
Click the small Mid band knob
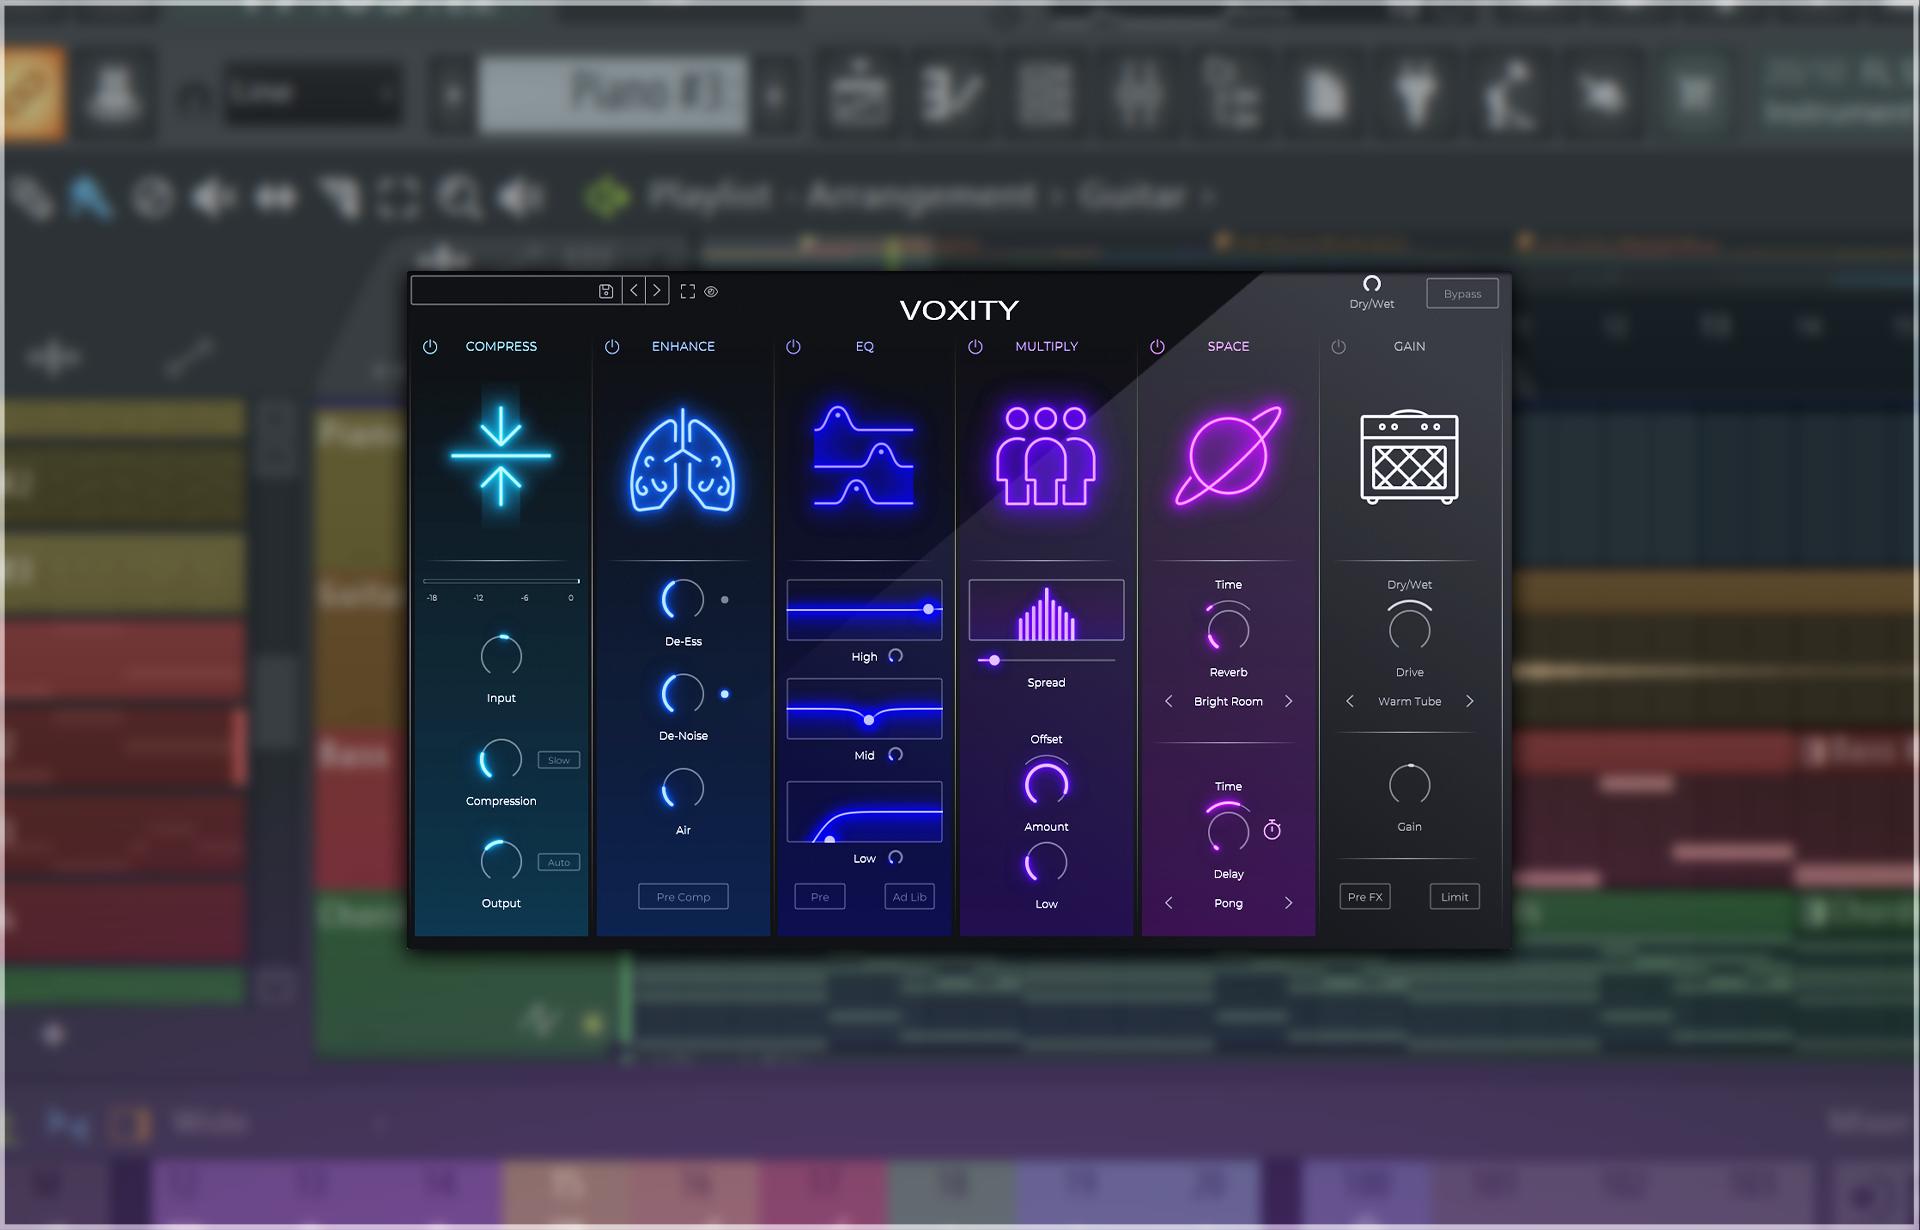coord(896,754)
